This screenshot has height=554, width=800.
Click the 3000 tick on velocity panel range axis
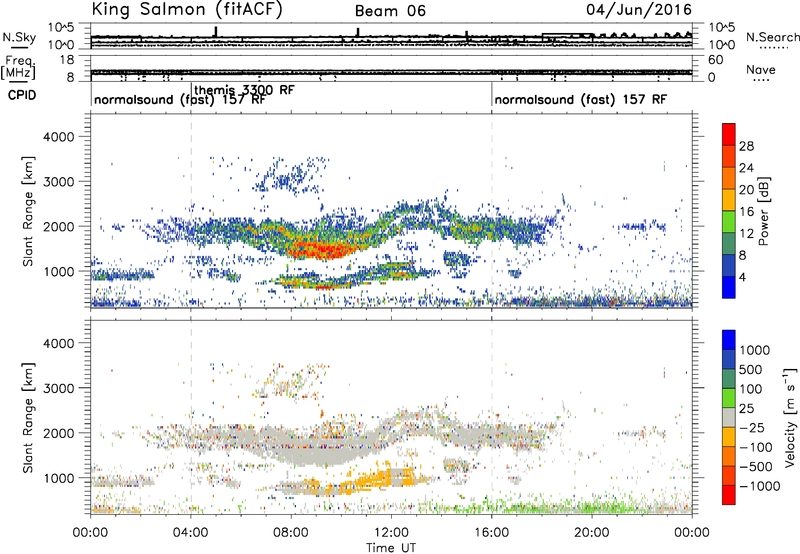[58, 388]
